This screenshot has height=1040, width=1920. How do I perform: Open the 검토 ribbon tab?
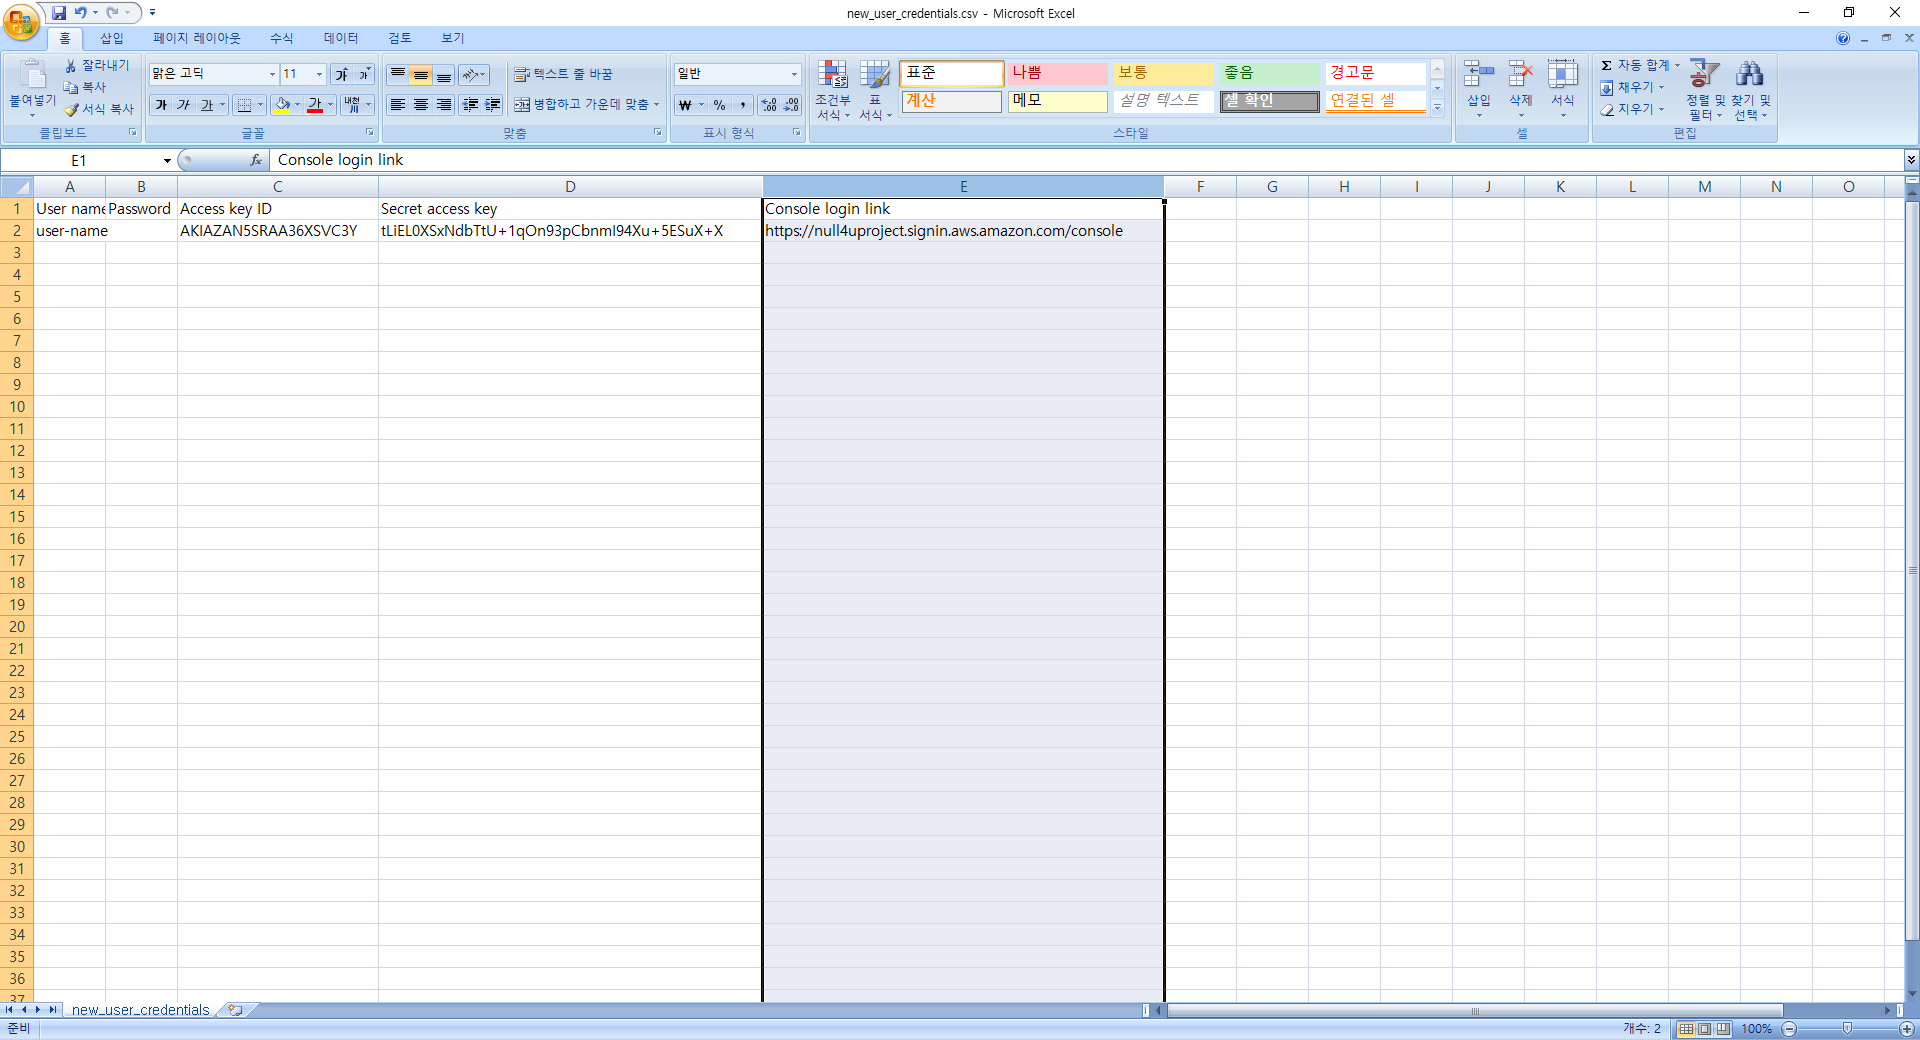(x=400, y=38)
